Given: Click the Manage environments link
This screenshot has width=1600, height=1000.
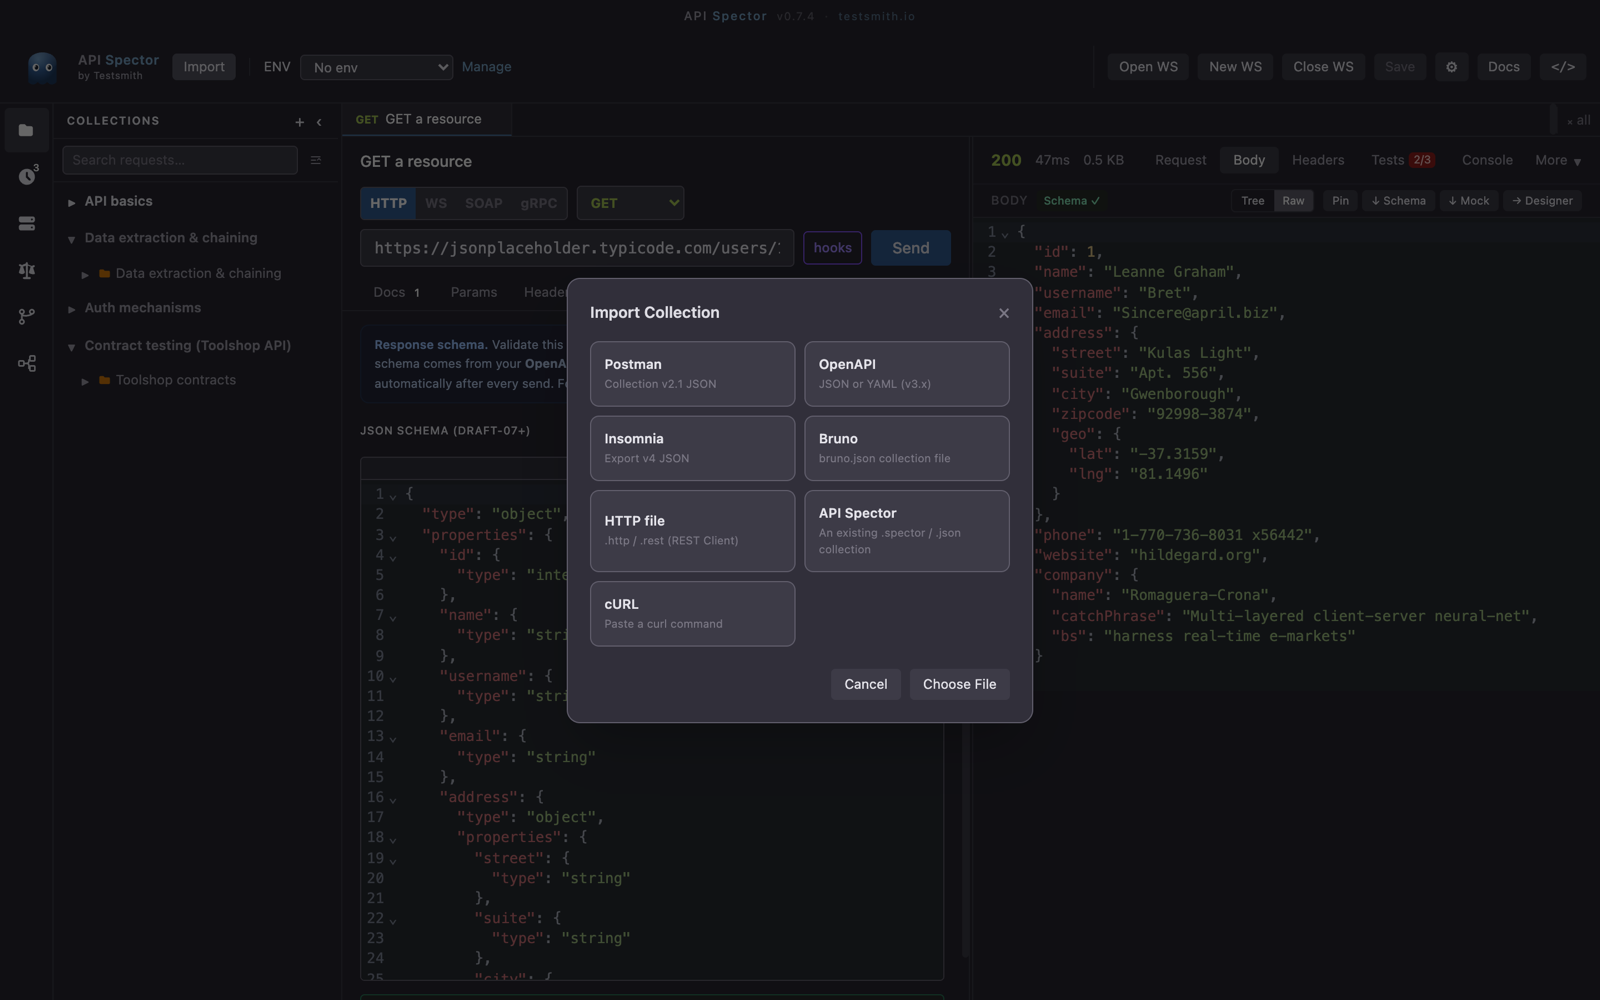Looking at the screenshot, I should (x=487, y=67).
